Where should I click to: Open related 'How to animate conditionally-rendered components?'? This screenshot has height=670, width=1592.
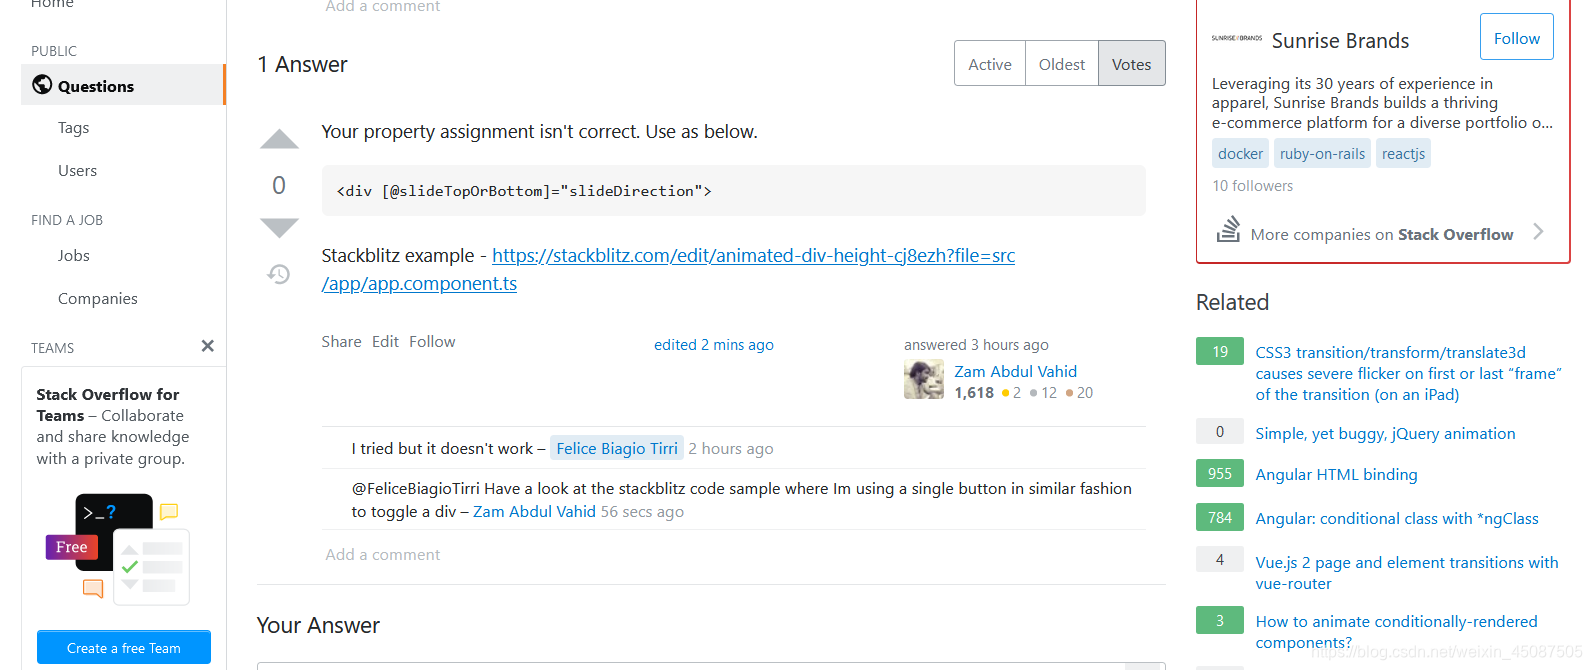[x=1396, y=632]
